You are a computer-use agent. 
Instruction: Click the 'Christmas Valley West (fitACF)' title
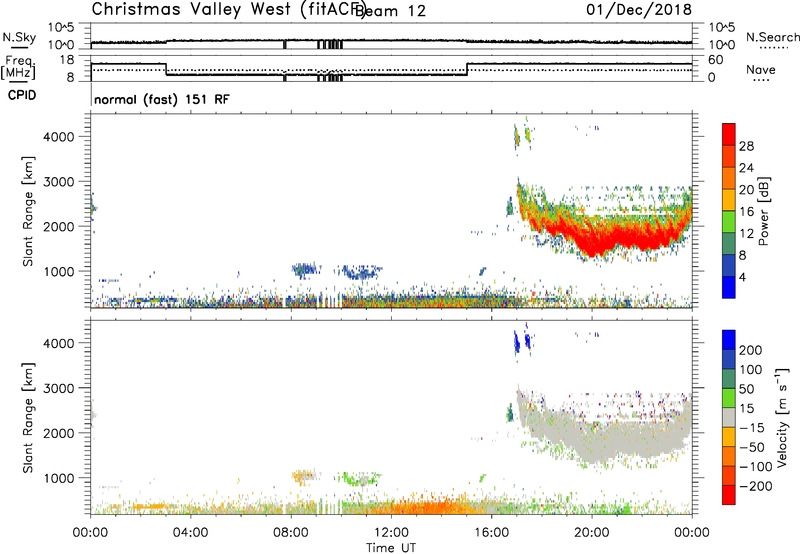tap(228, 9)
